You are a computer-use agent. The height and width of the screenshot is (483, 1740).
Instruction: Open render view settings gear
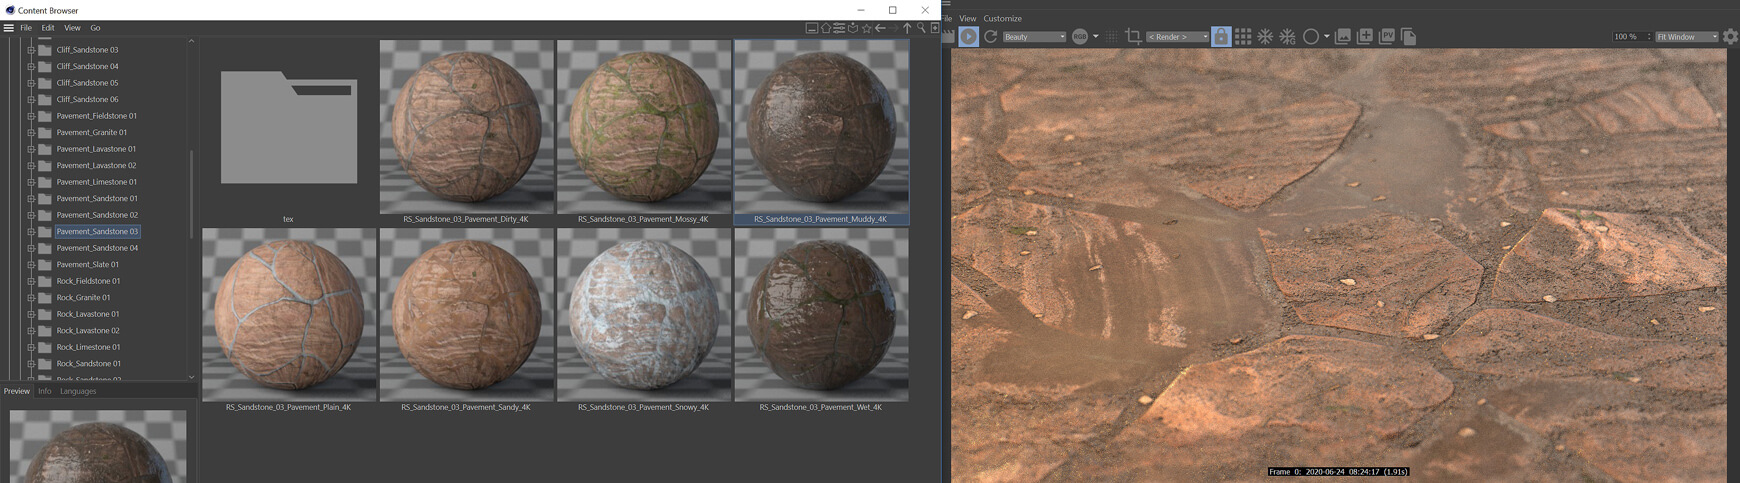[x=1730, y=37]
